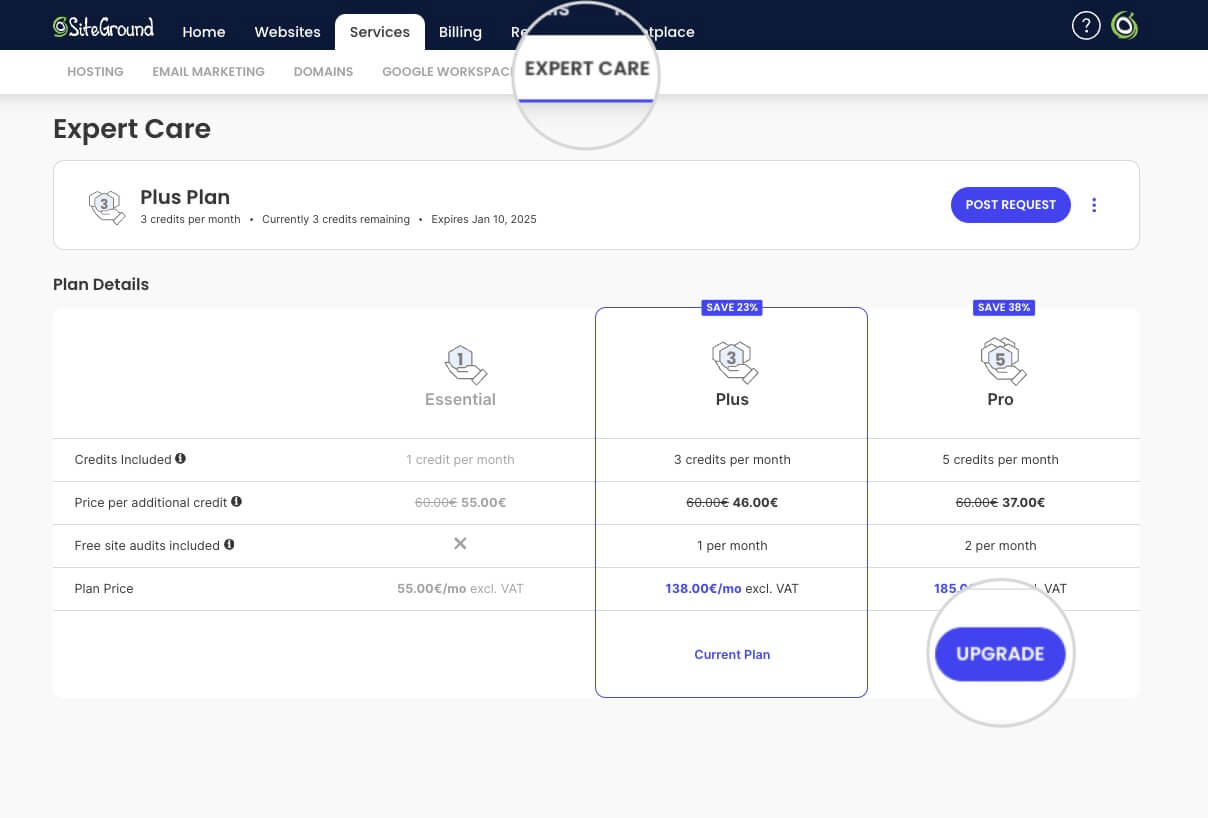Viewport: 1208px width, 818px height.
Task: Click the Essential plan hand icon
Action: coord(464,365)
